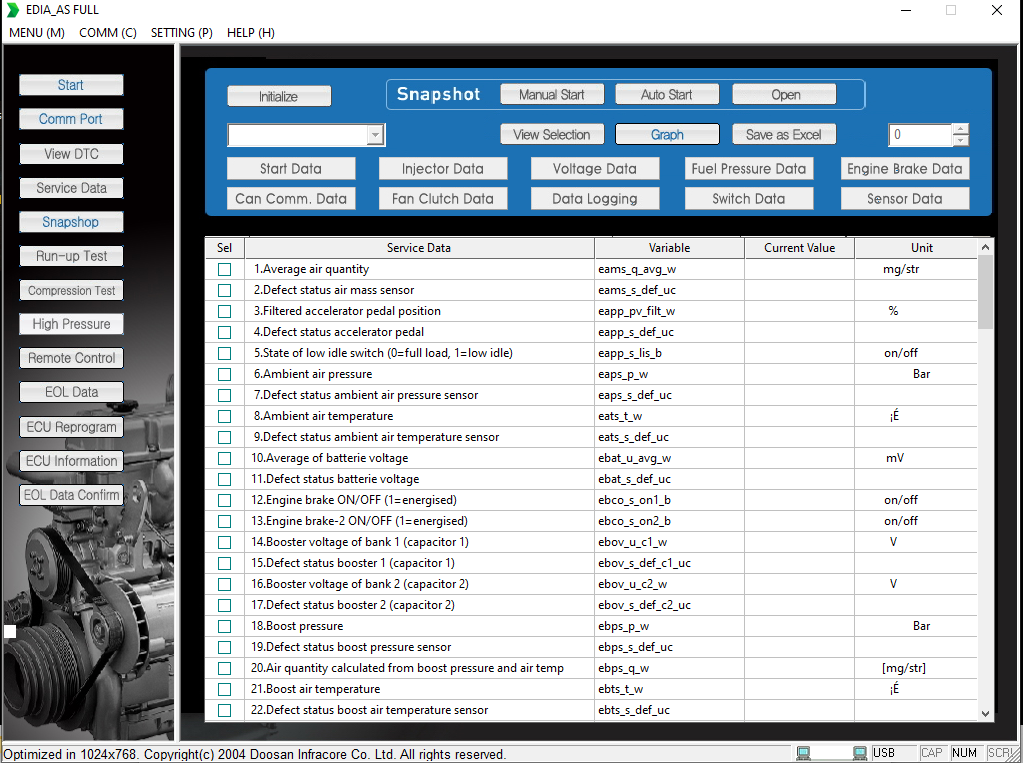
Task: Click the Current Value column header
Action: pos(799,248)
